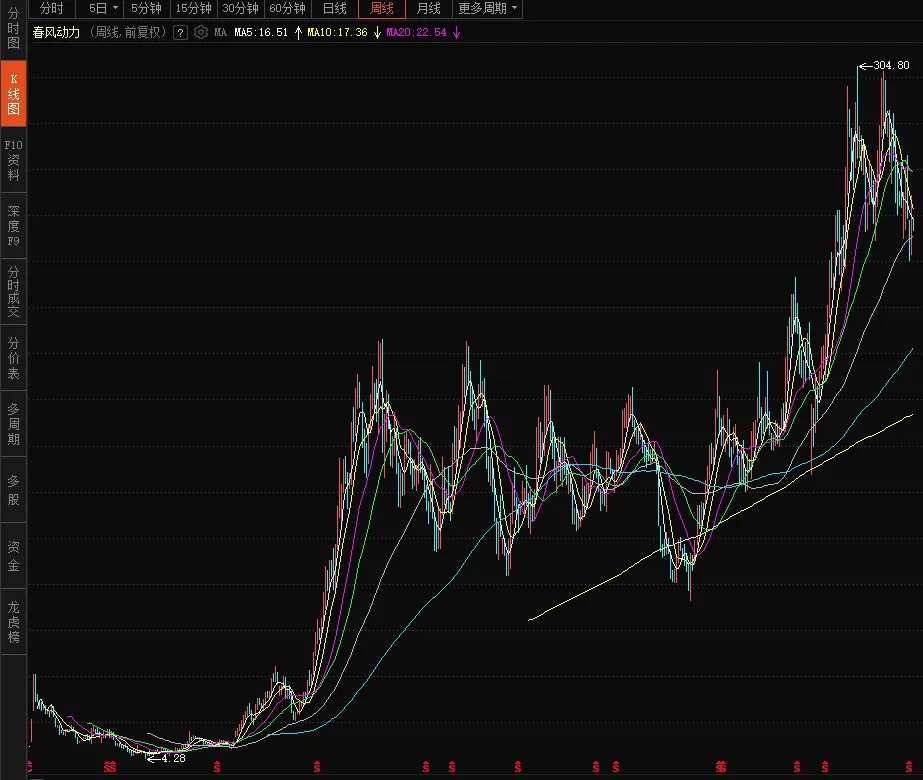Open 深度F9 sidebar item
The height and width of the screenshot is (780, 923).
click(13, 226)
